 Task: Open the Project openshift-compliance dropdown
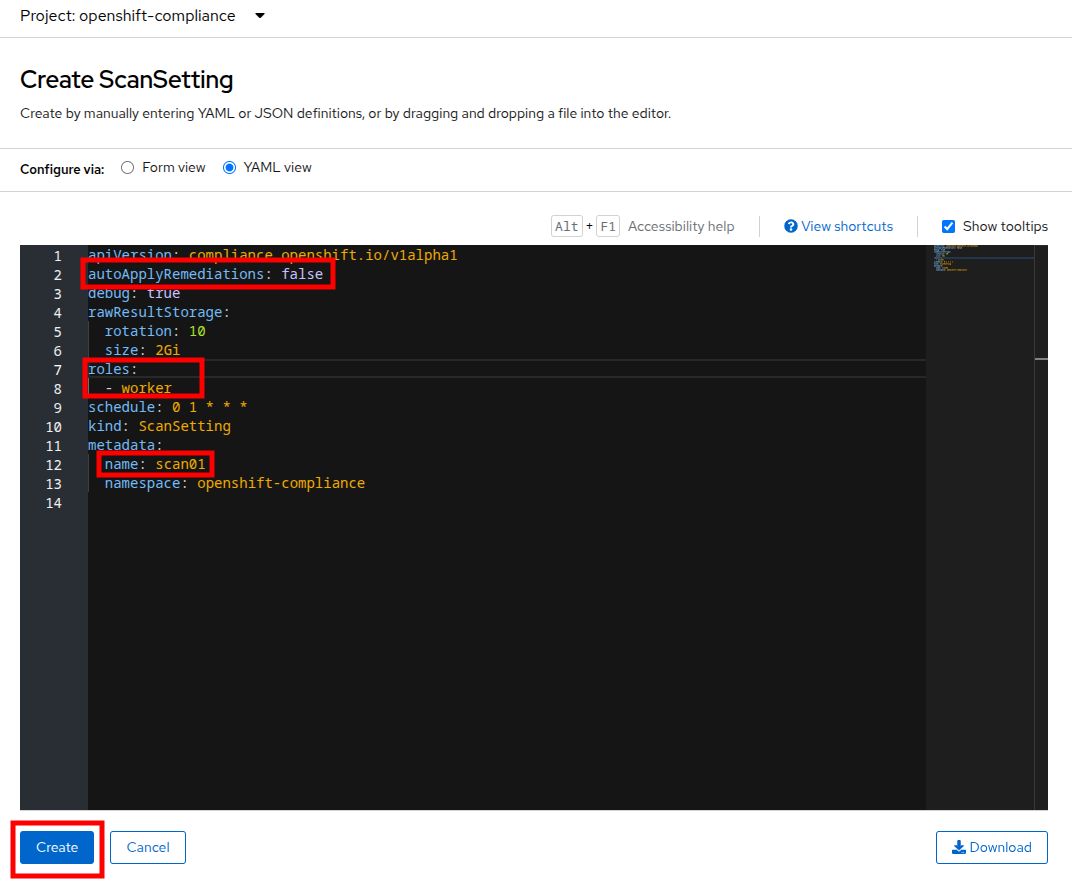(x=142, y=16)
